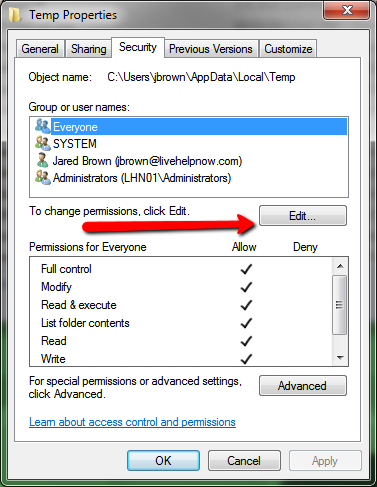Click the Object name path text
The width and height of the screenshot is (377, 487).
[x=201, y=77]
